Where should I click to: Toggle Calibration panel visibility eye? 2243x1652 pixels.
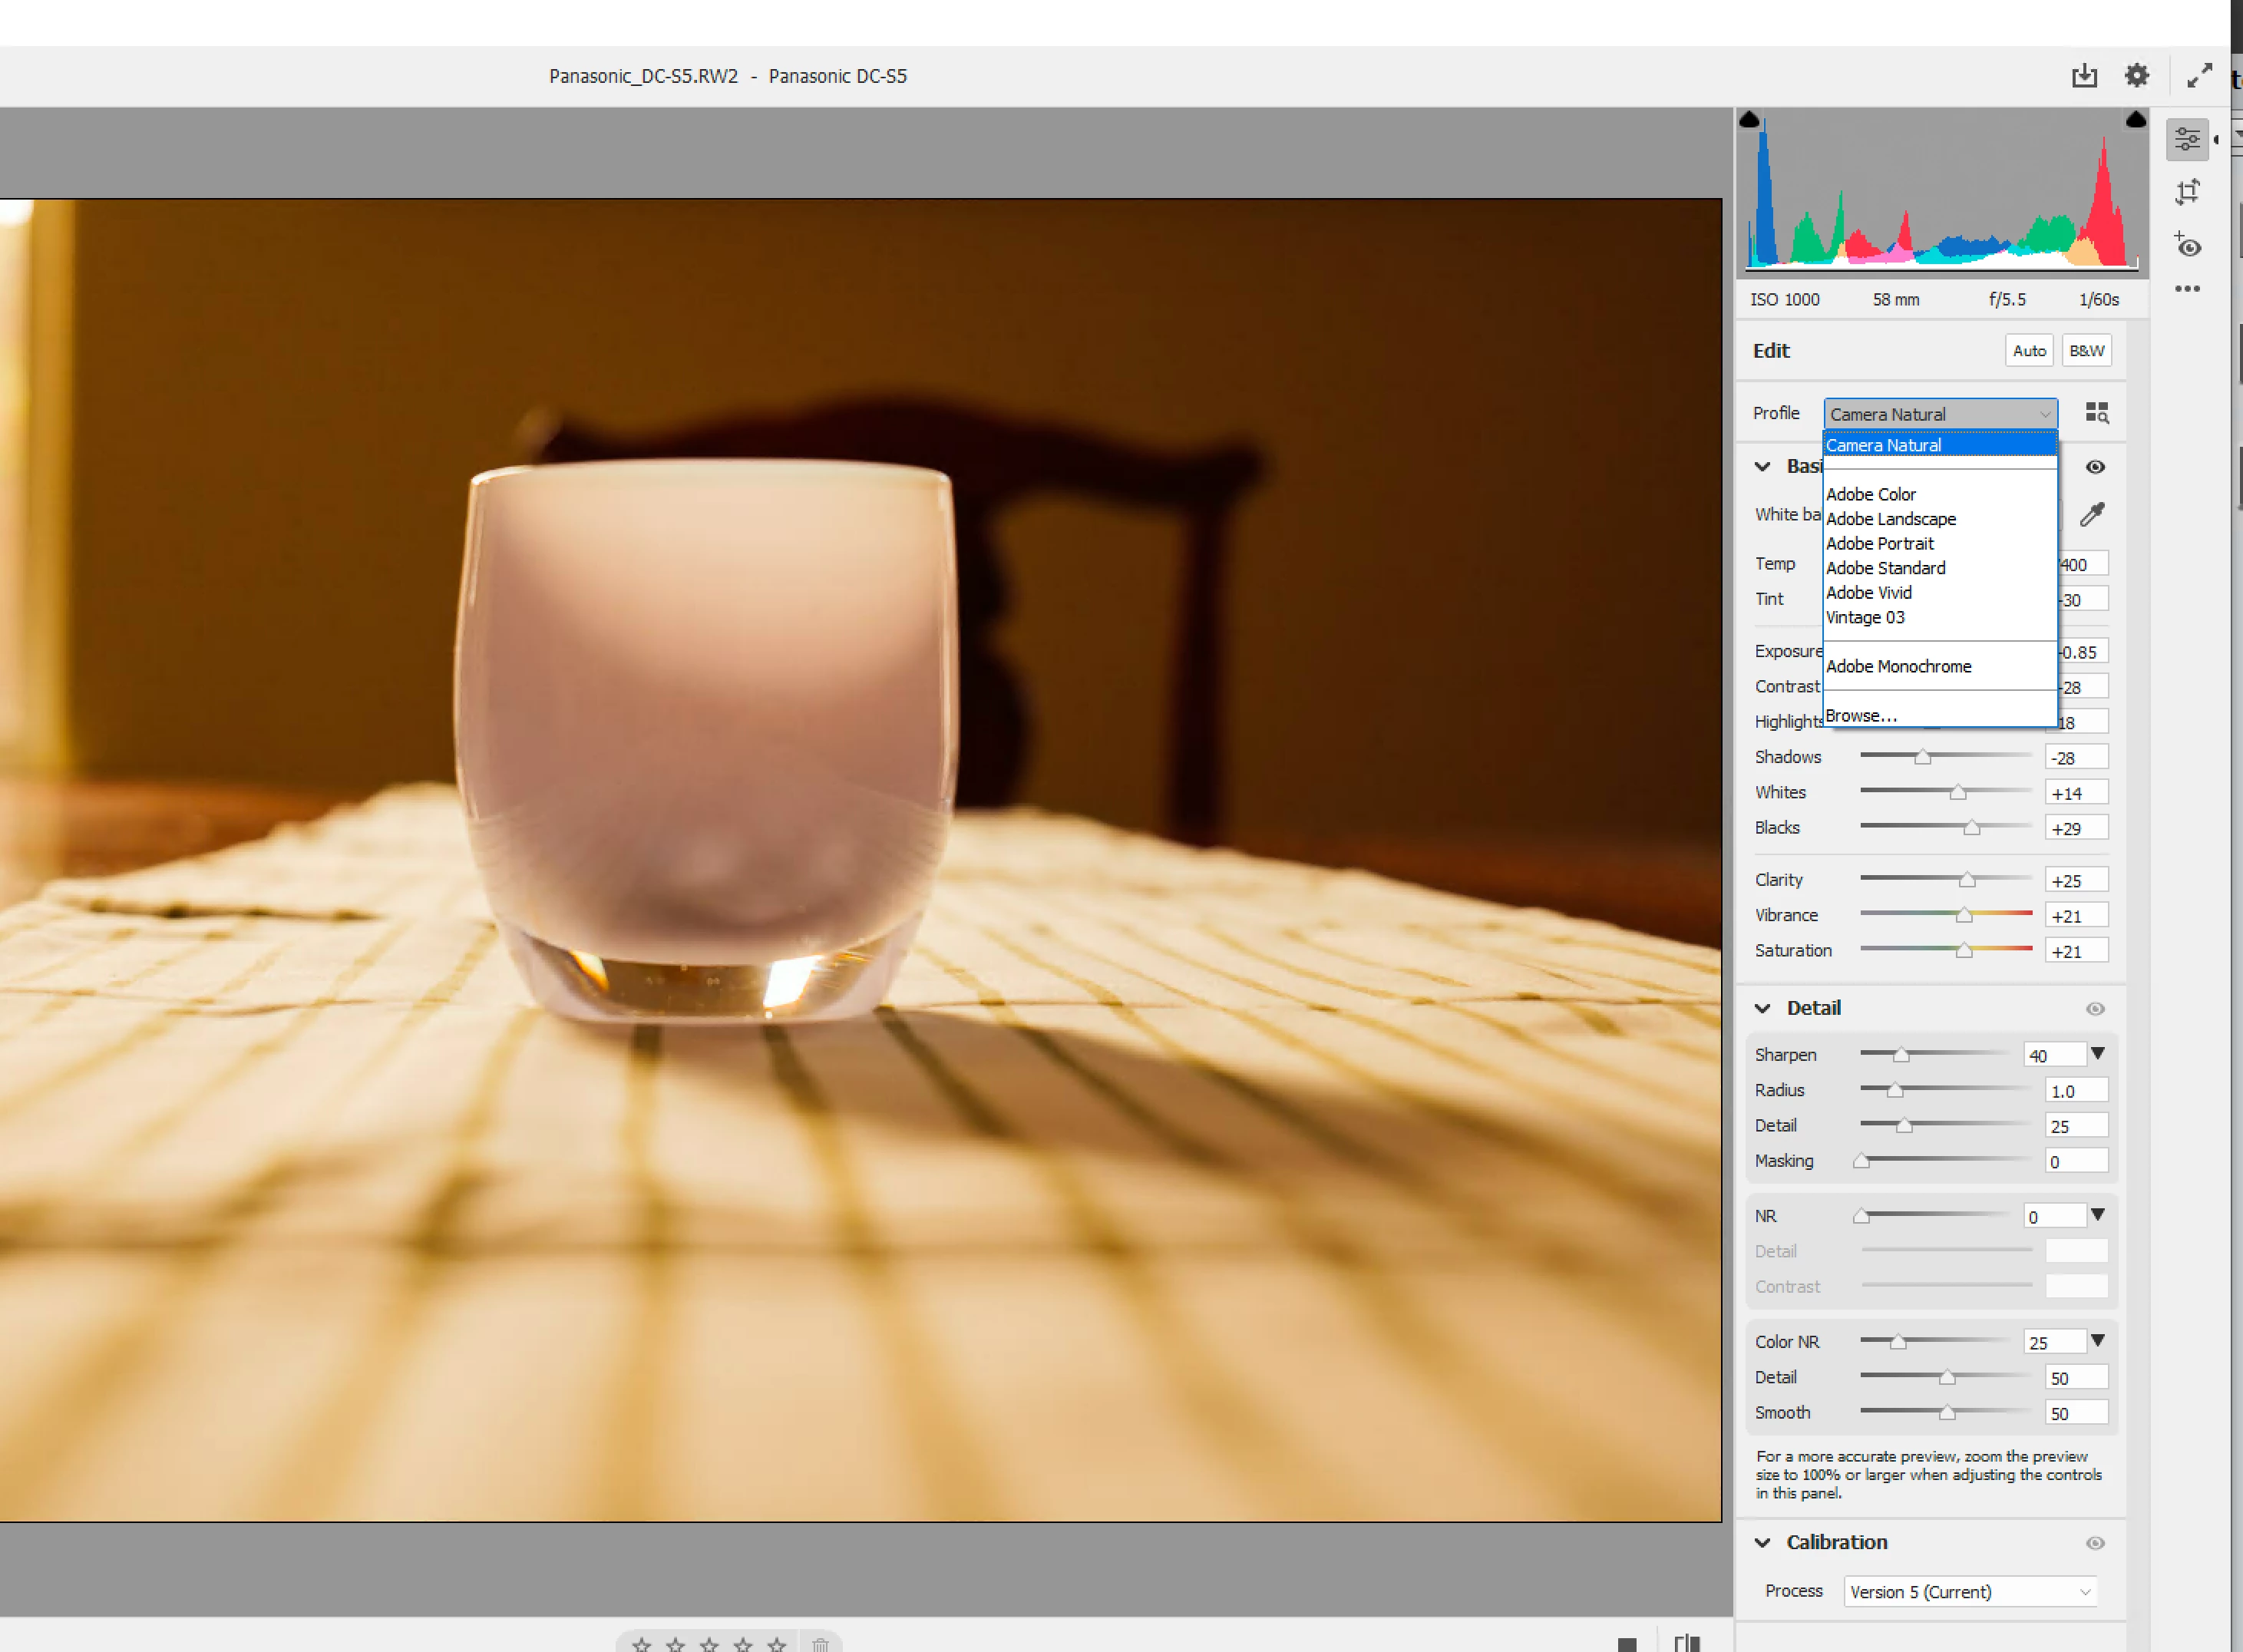(2095, 1543)
